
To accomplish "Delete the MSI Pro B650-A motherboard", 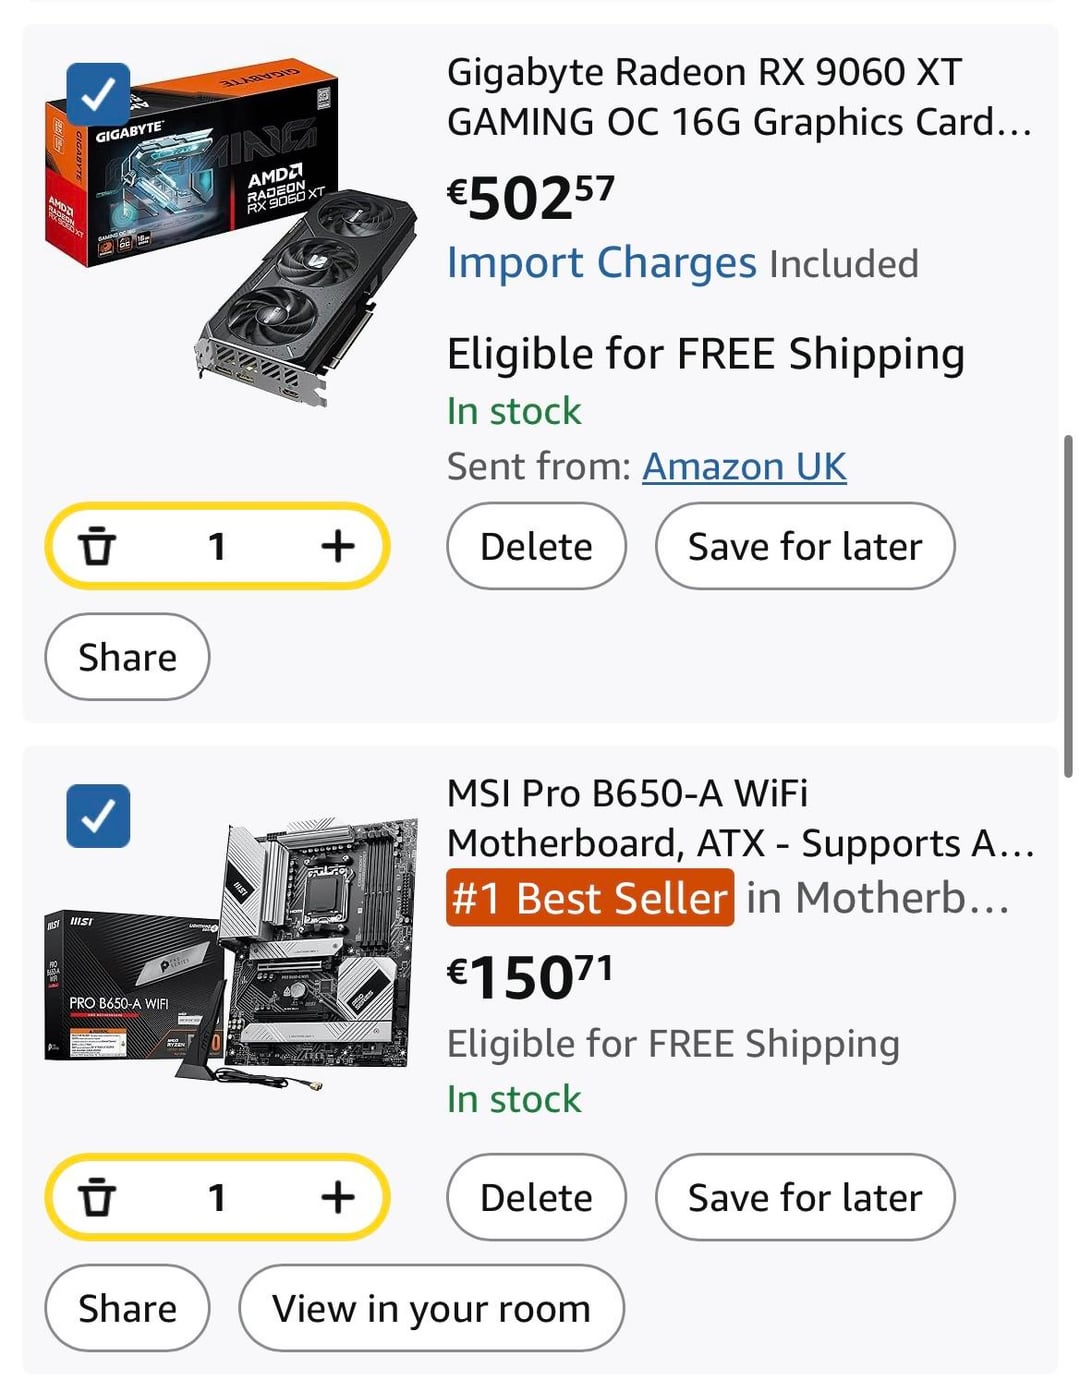I will coord(536,1197).
